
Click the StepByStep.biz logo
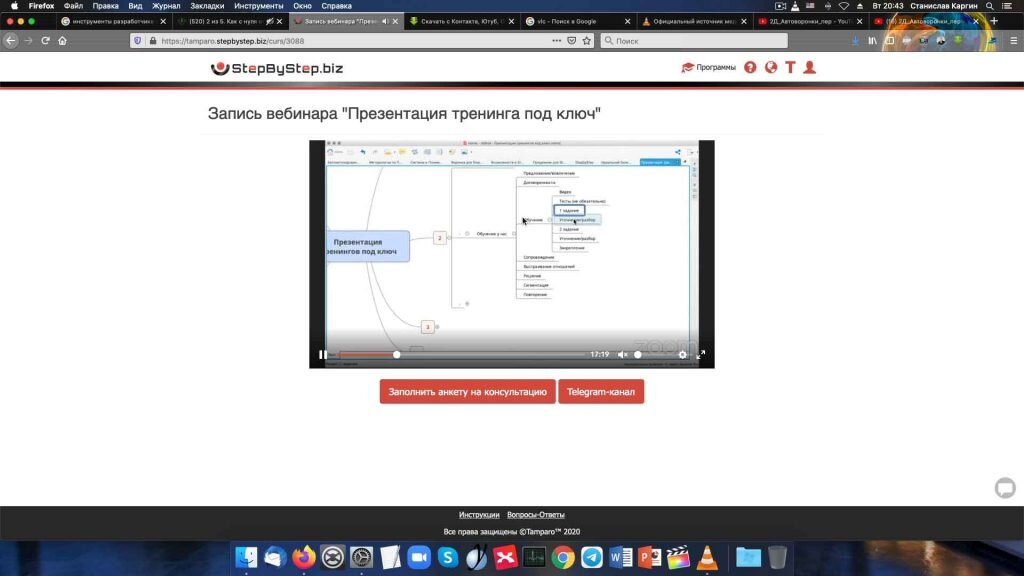277,68
